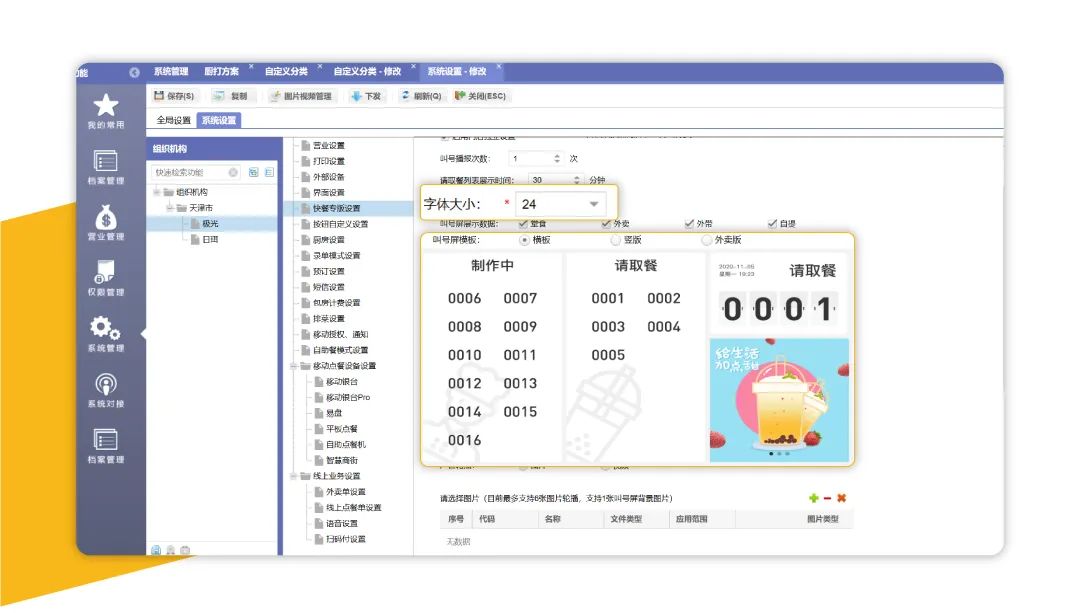Select 打印设置 in the settings tree
The width and height of the screenshot is (1080, 613).
329,161
